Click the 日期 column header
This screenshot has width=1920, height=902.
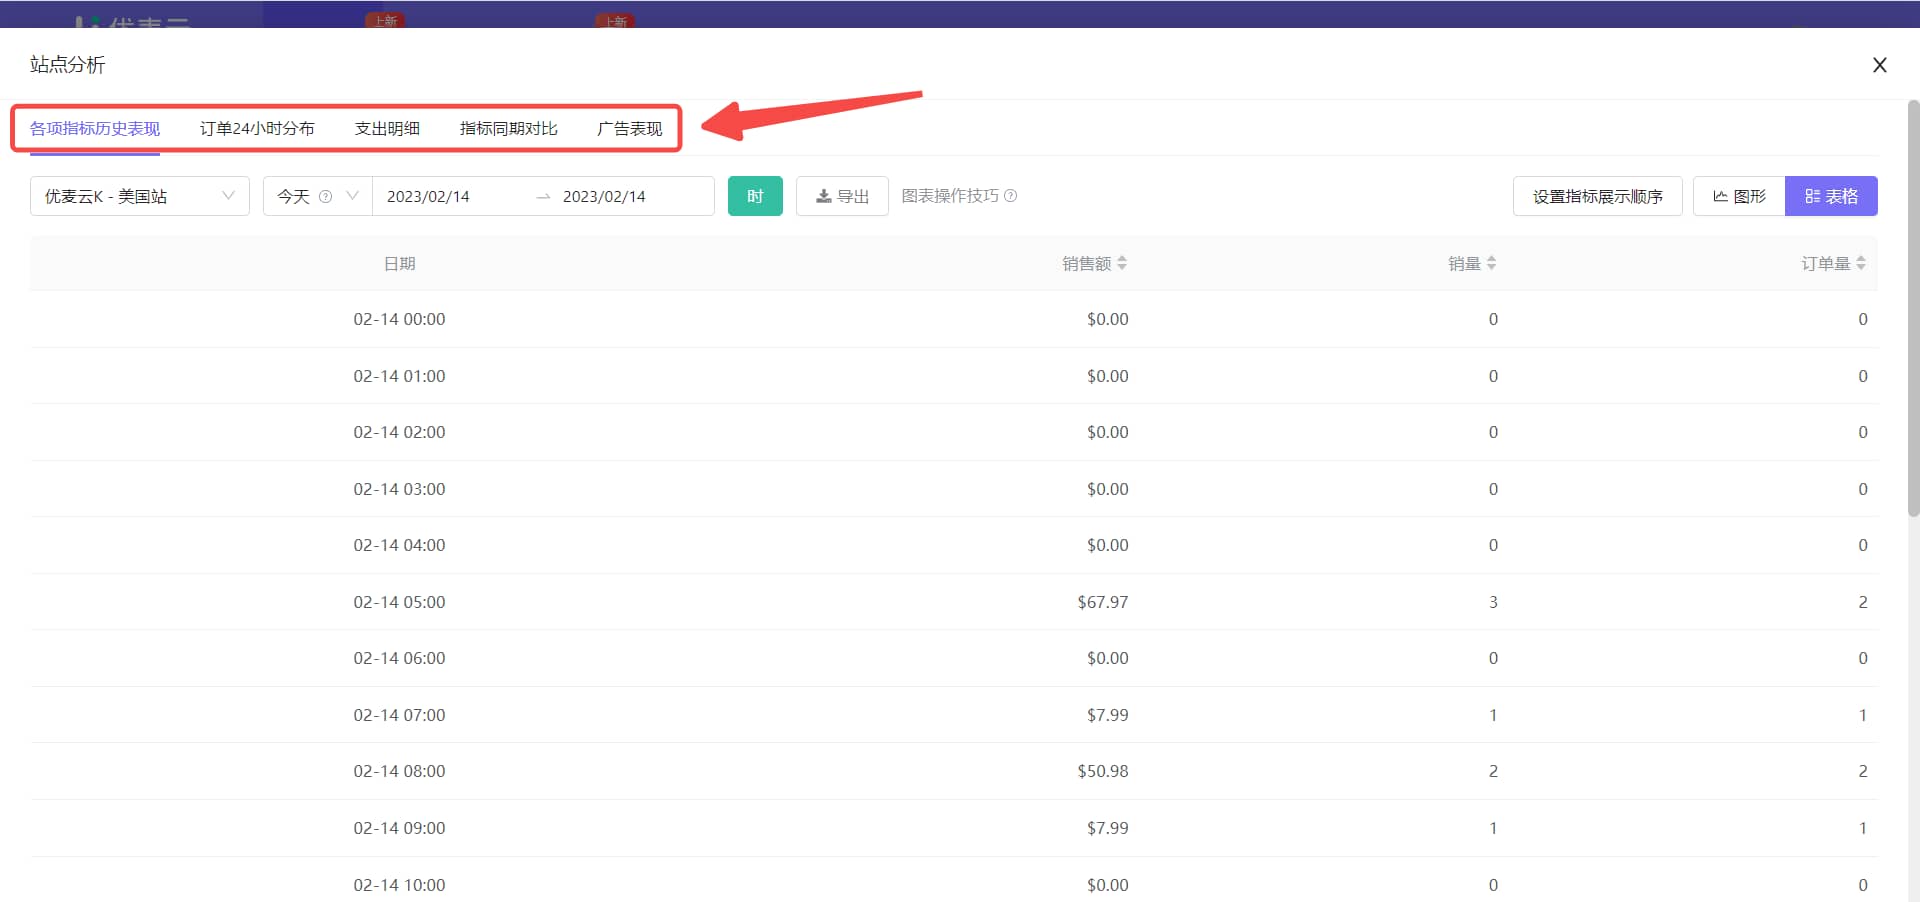pyautogui.click(x=399, y=263)
